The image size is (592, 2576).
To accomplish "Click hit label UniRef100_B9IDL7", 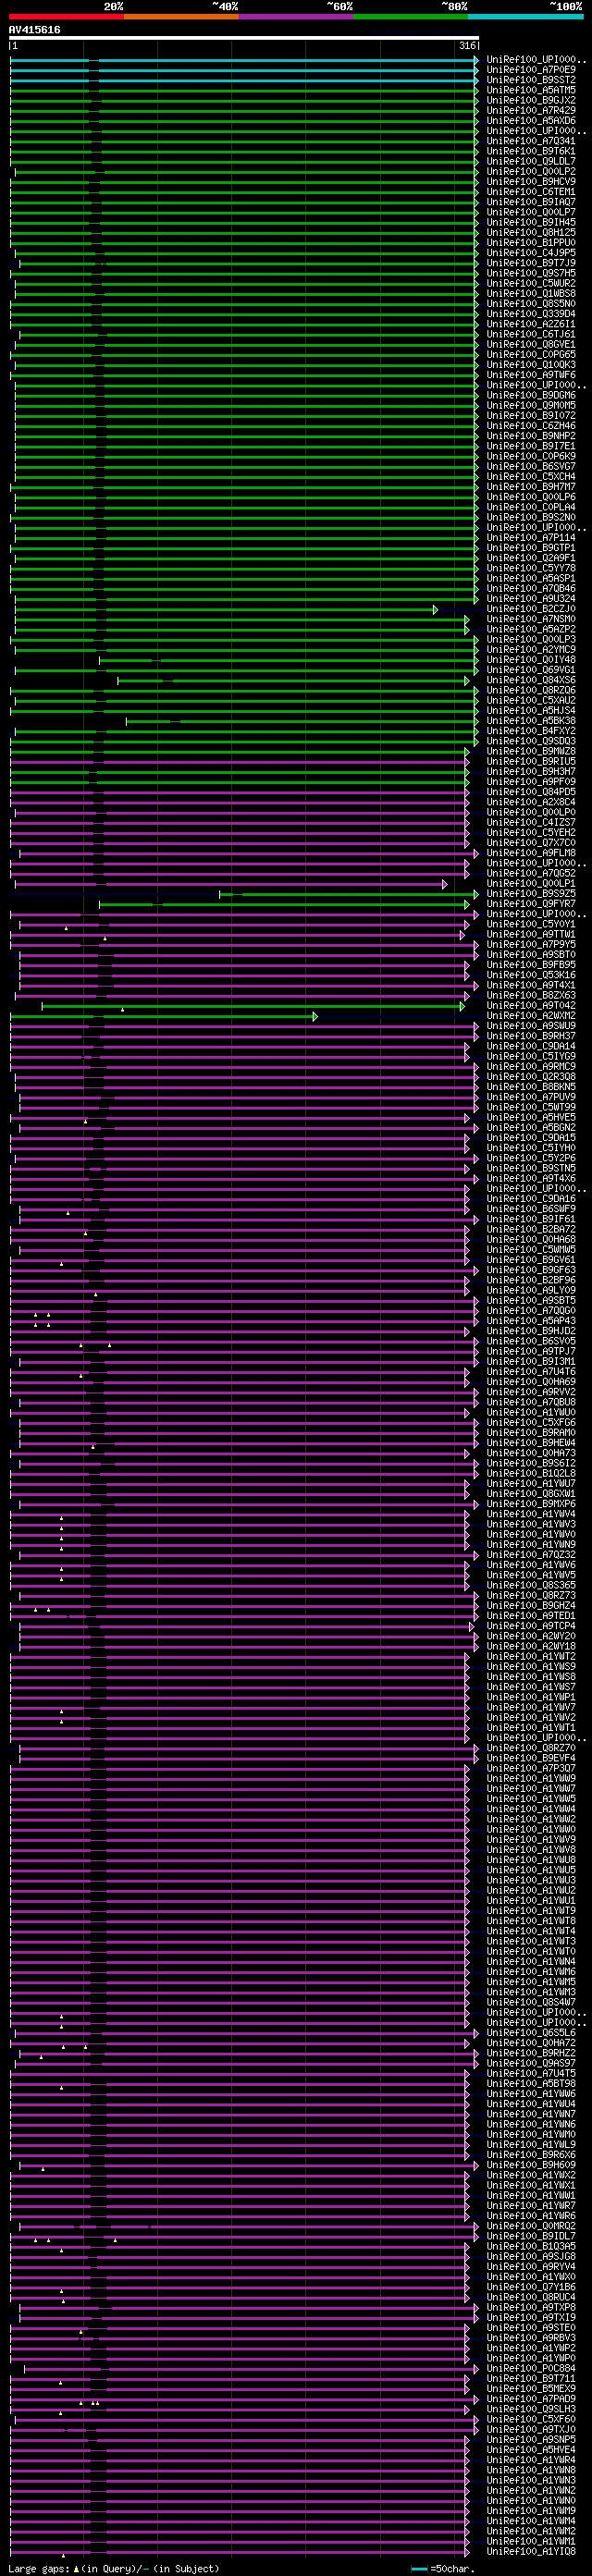I will pos(531,2236).
